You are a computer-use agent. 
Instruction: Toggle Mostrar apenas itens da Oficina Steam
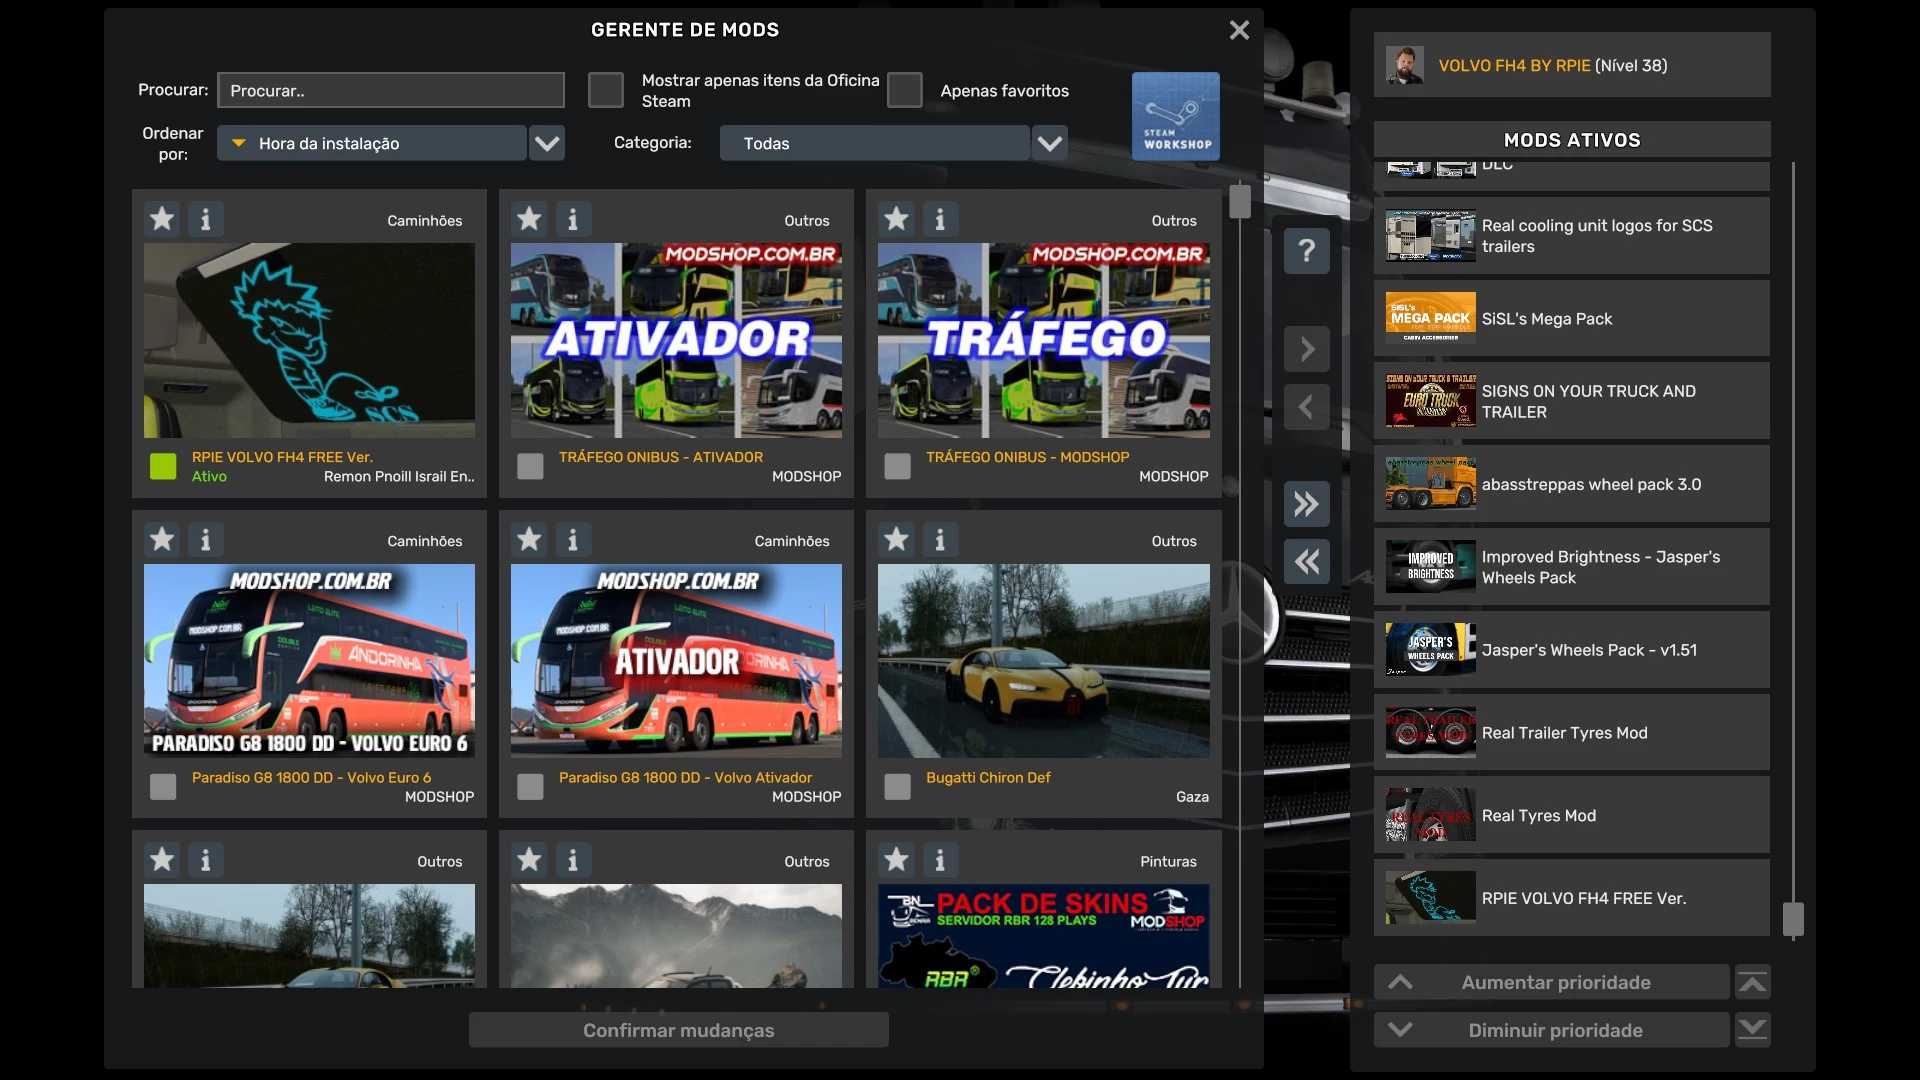pos(605,90)
